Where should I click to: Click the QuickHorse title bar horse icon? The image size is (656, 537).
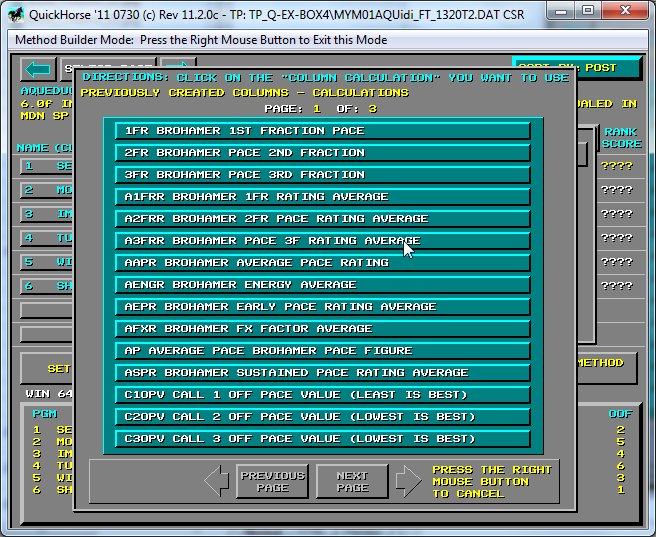click(x=16, y=13)
